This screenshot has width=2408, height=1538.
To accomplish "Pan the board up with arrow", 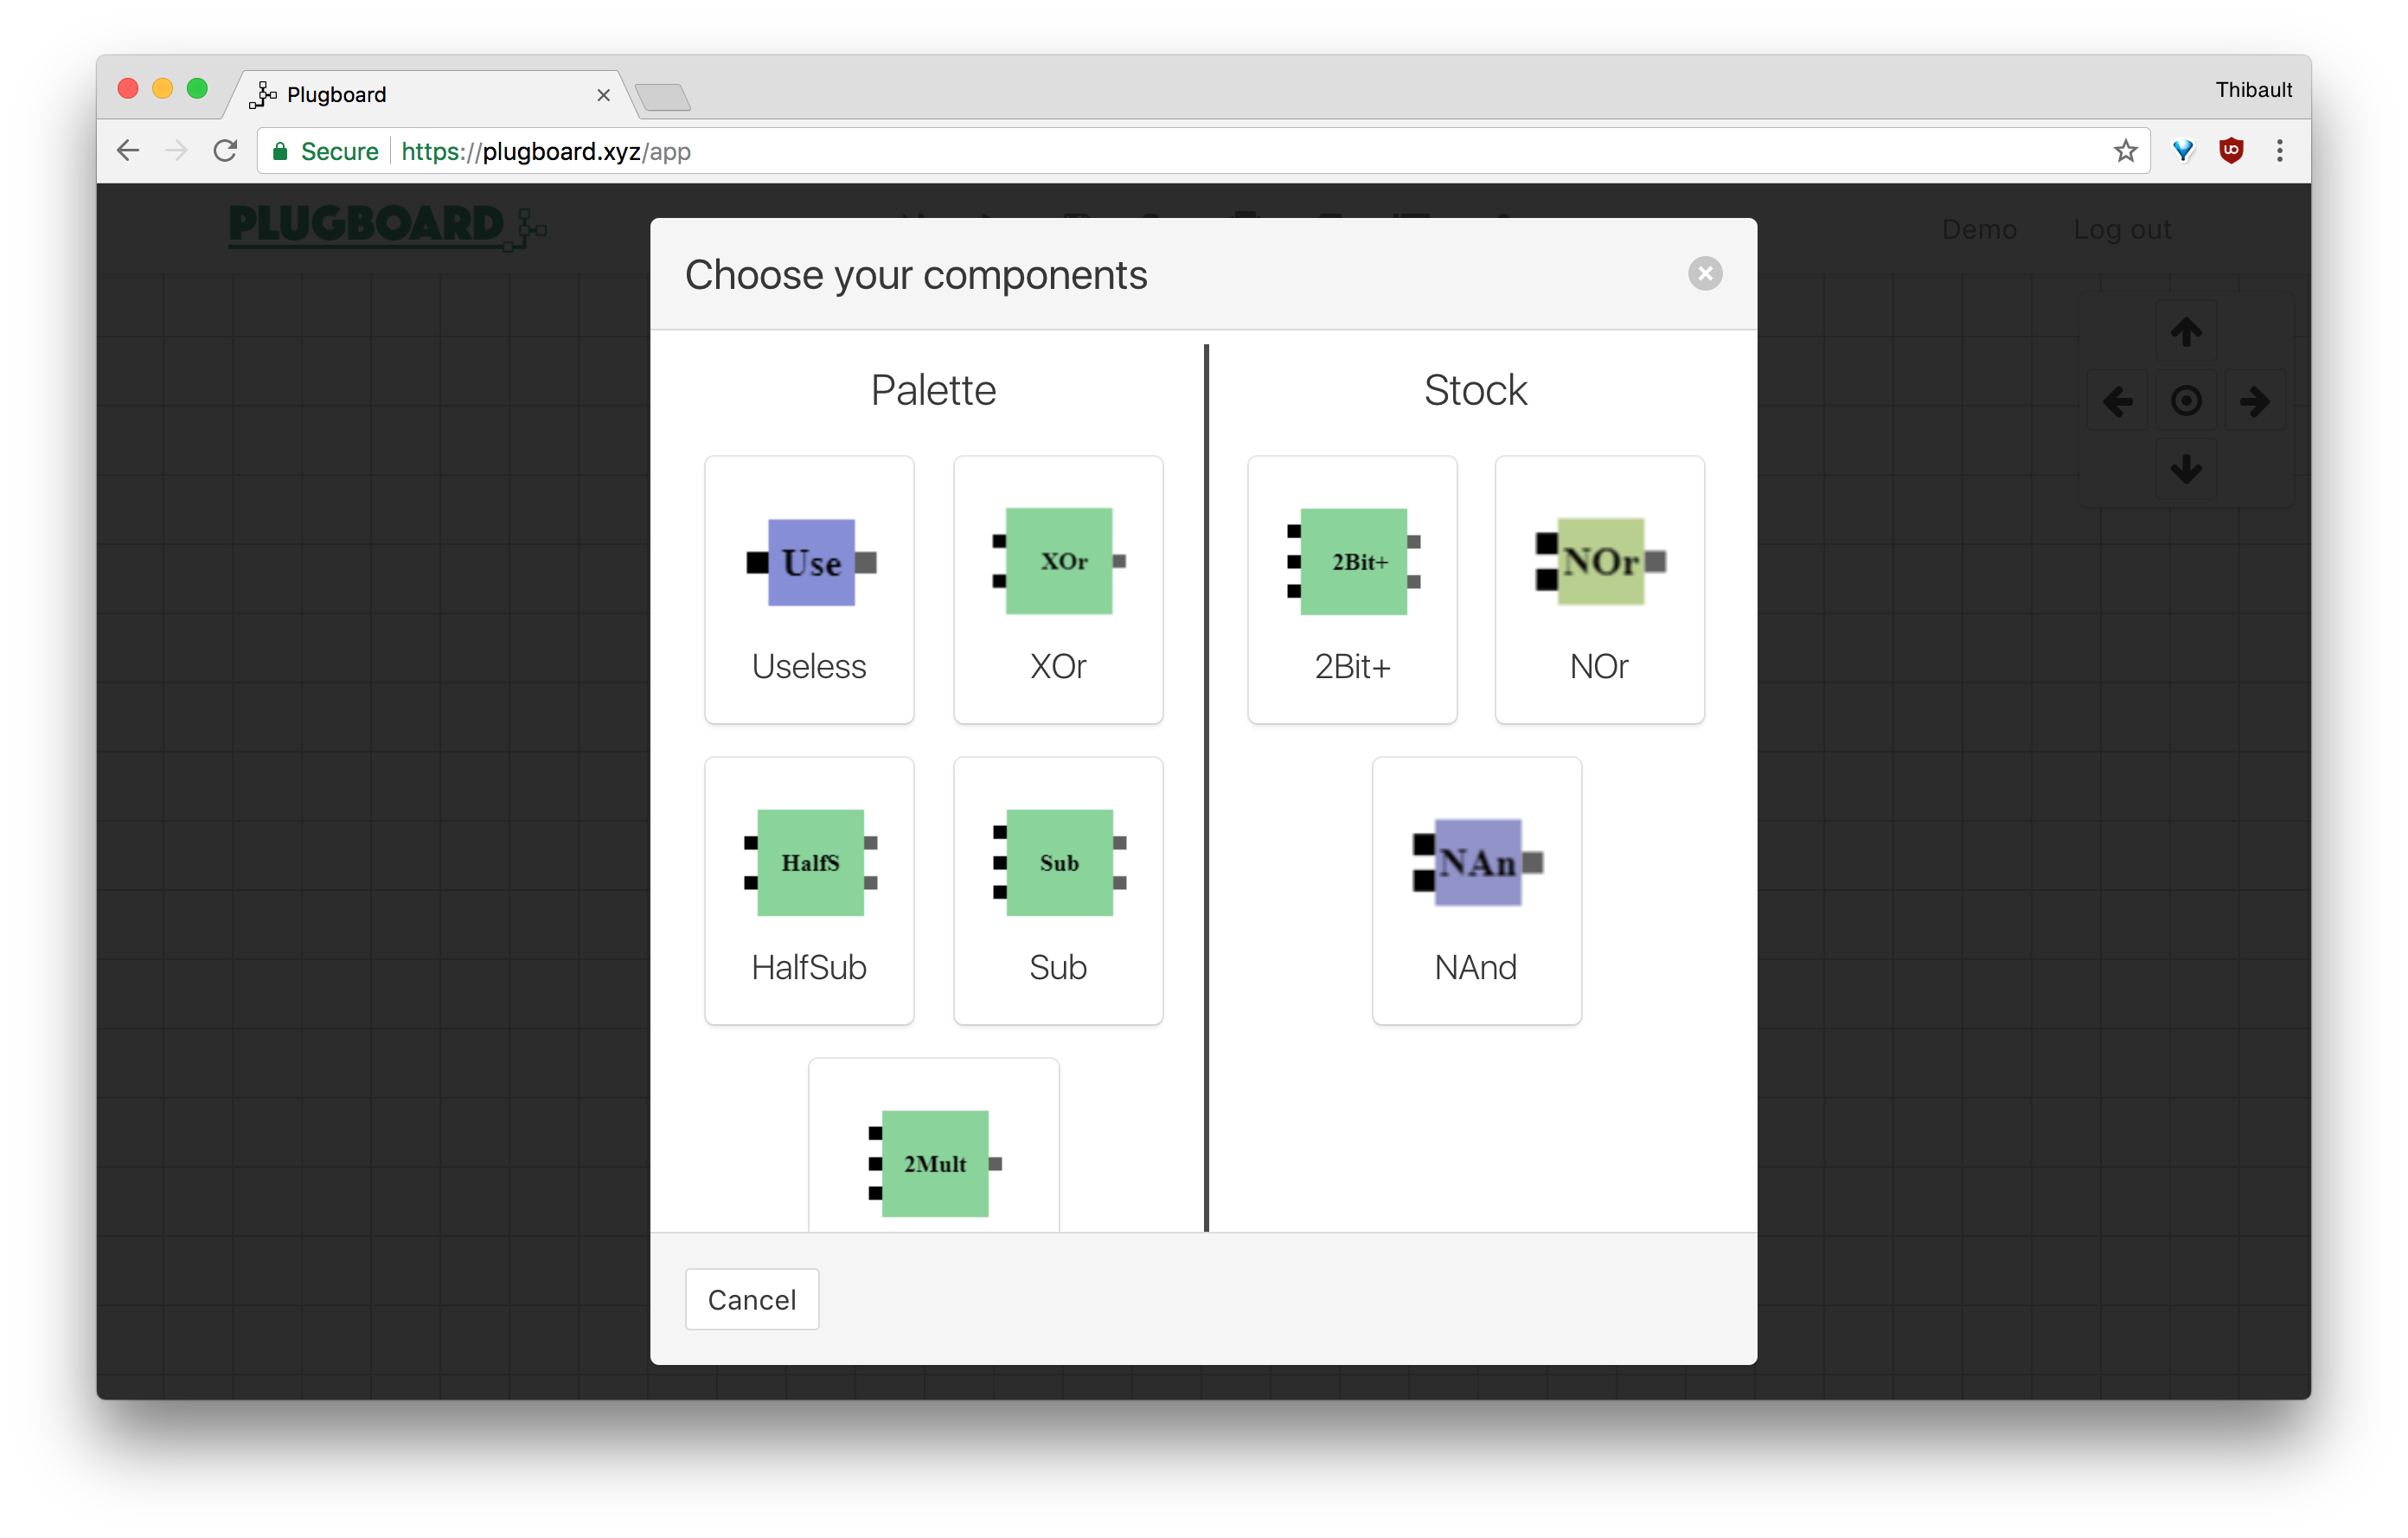I will [x=2185, y=332].
